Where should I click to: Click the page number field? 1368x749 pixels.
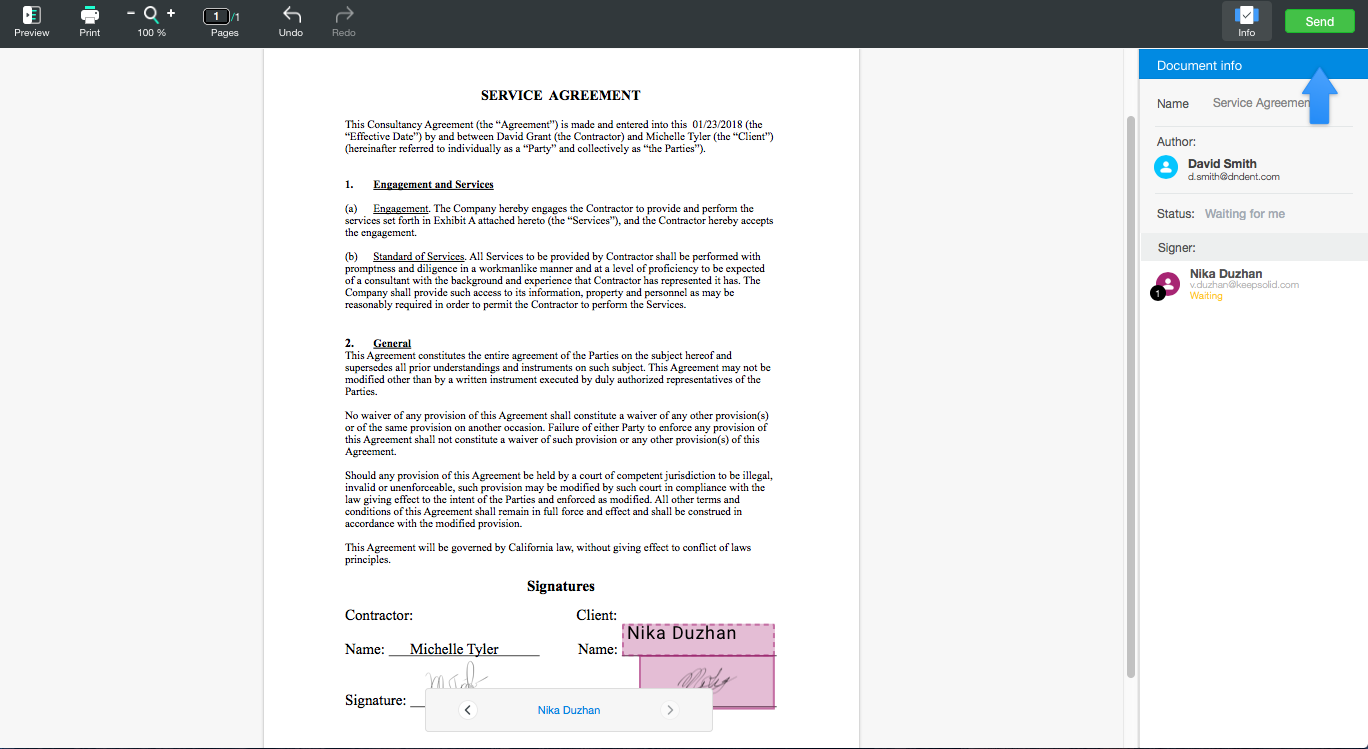point(216,16)
